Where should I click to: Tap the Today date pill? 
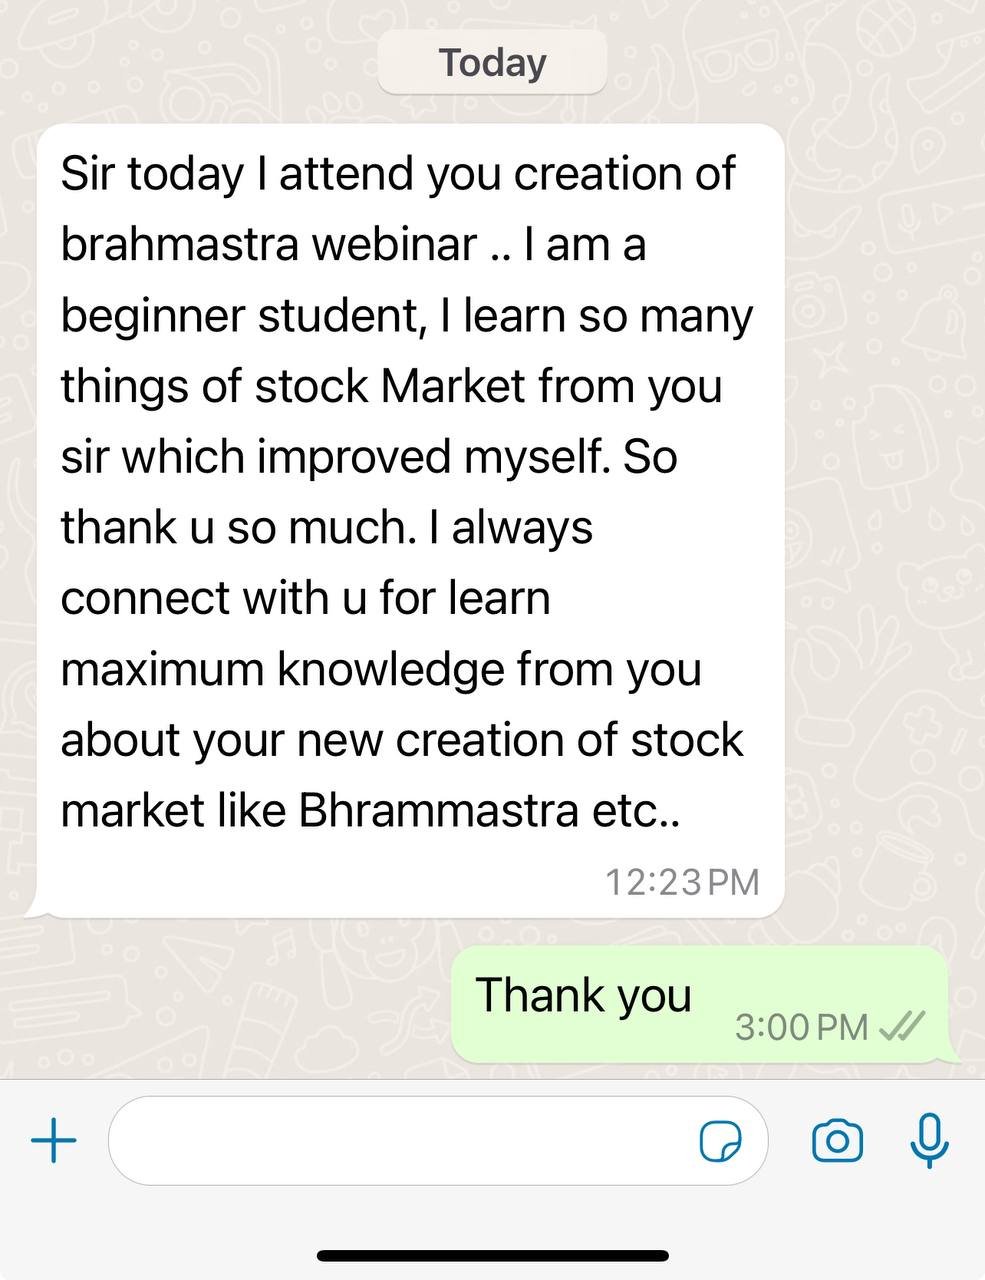pos(492,62)
